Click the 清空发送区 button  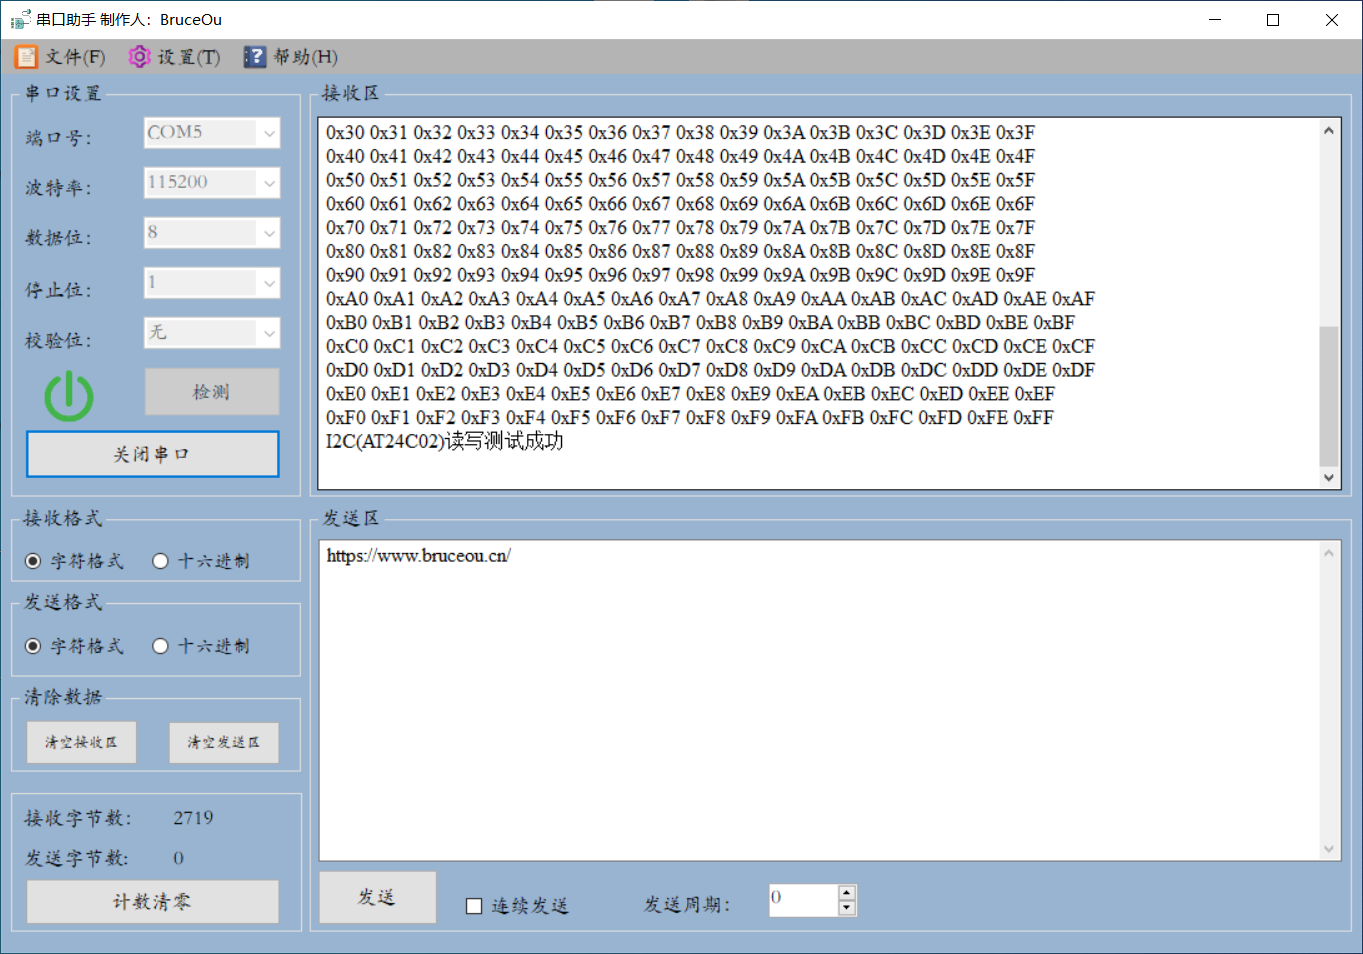[224, 742]
